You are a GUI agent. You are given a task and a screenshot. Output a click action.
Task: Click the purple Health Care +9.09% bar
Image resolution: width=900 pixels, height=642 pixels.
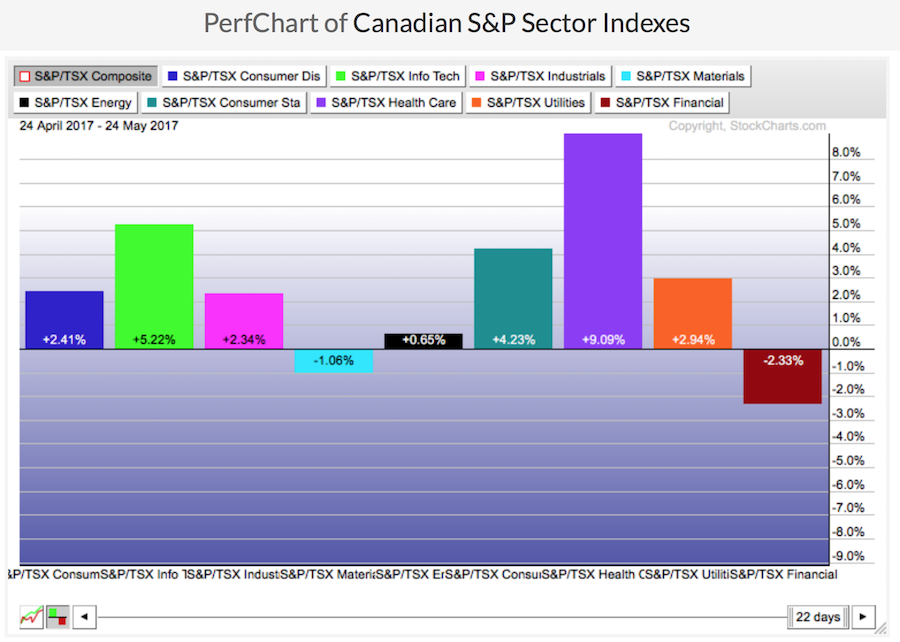pos(603,240)
